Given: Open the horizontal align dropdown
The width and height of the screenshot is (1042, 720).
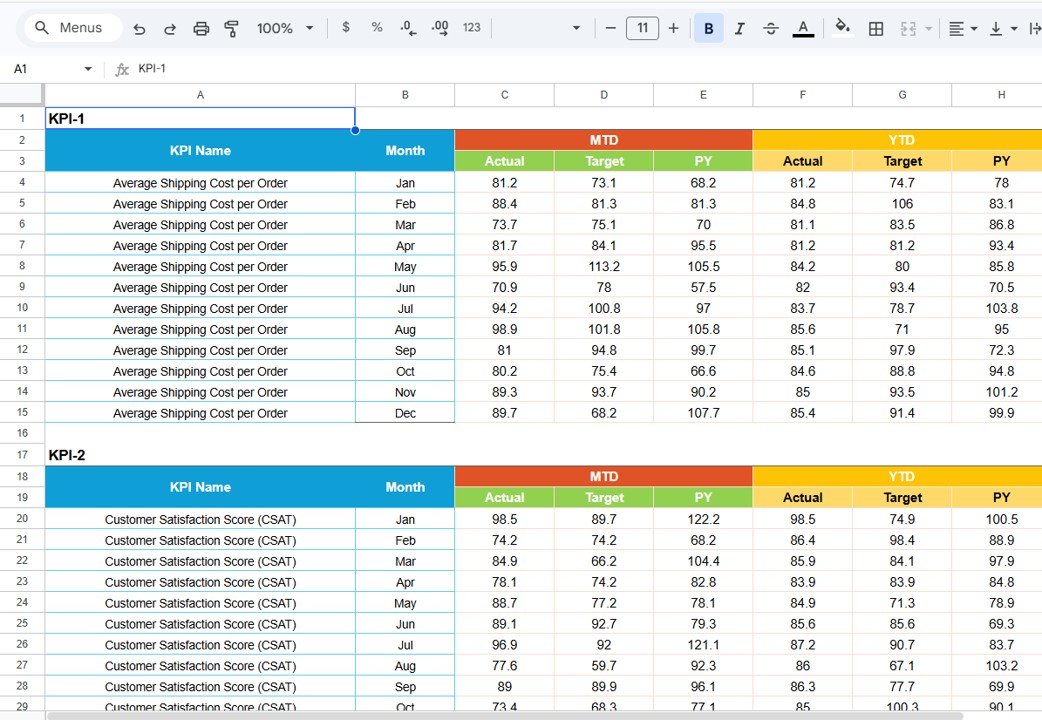Looking at the screenshot, I should [x=972, y=28].
